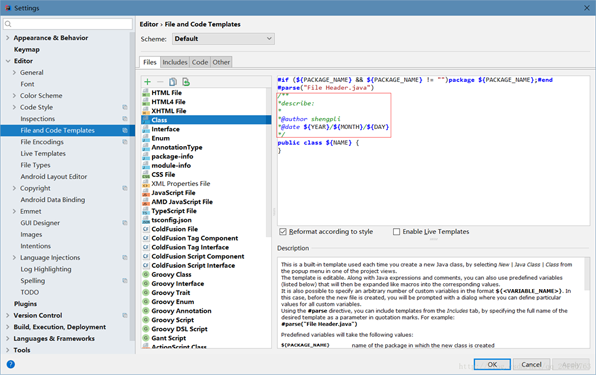Screen dimensions: 596x375
Task: Click the blue help question mark icon
Action: tap(11, 364)
